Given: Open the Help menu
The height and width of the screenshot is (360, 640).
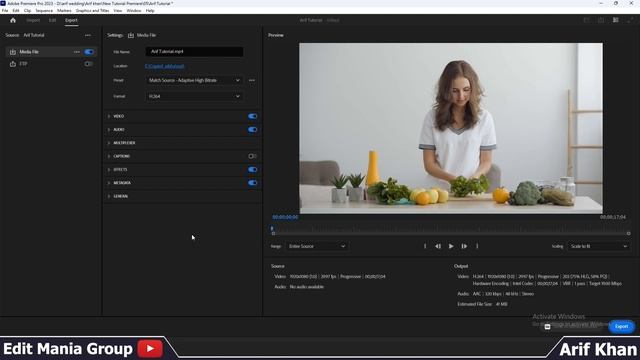Looking at the screenshot, I should pyautogui.click(x=150, y=11).
